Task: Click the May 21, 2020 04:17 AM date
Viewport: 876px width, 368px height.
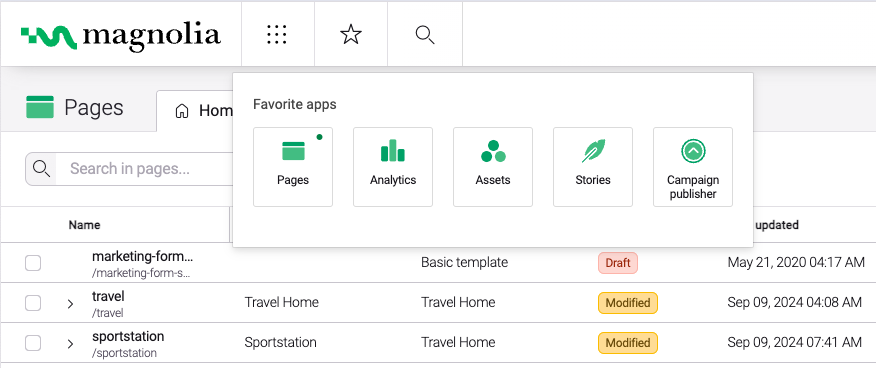Action: tap(796, 262)
